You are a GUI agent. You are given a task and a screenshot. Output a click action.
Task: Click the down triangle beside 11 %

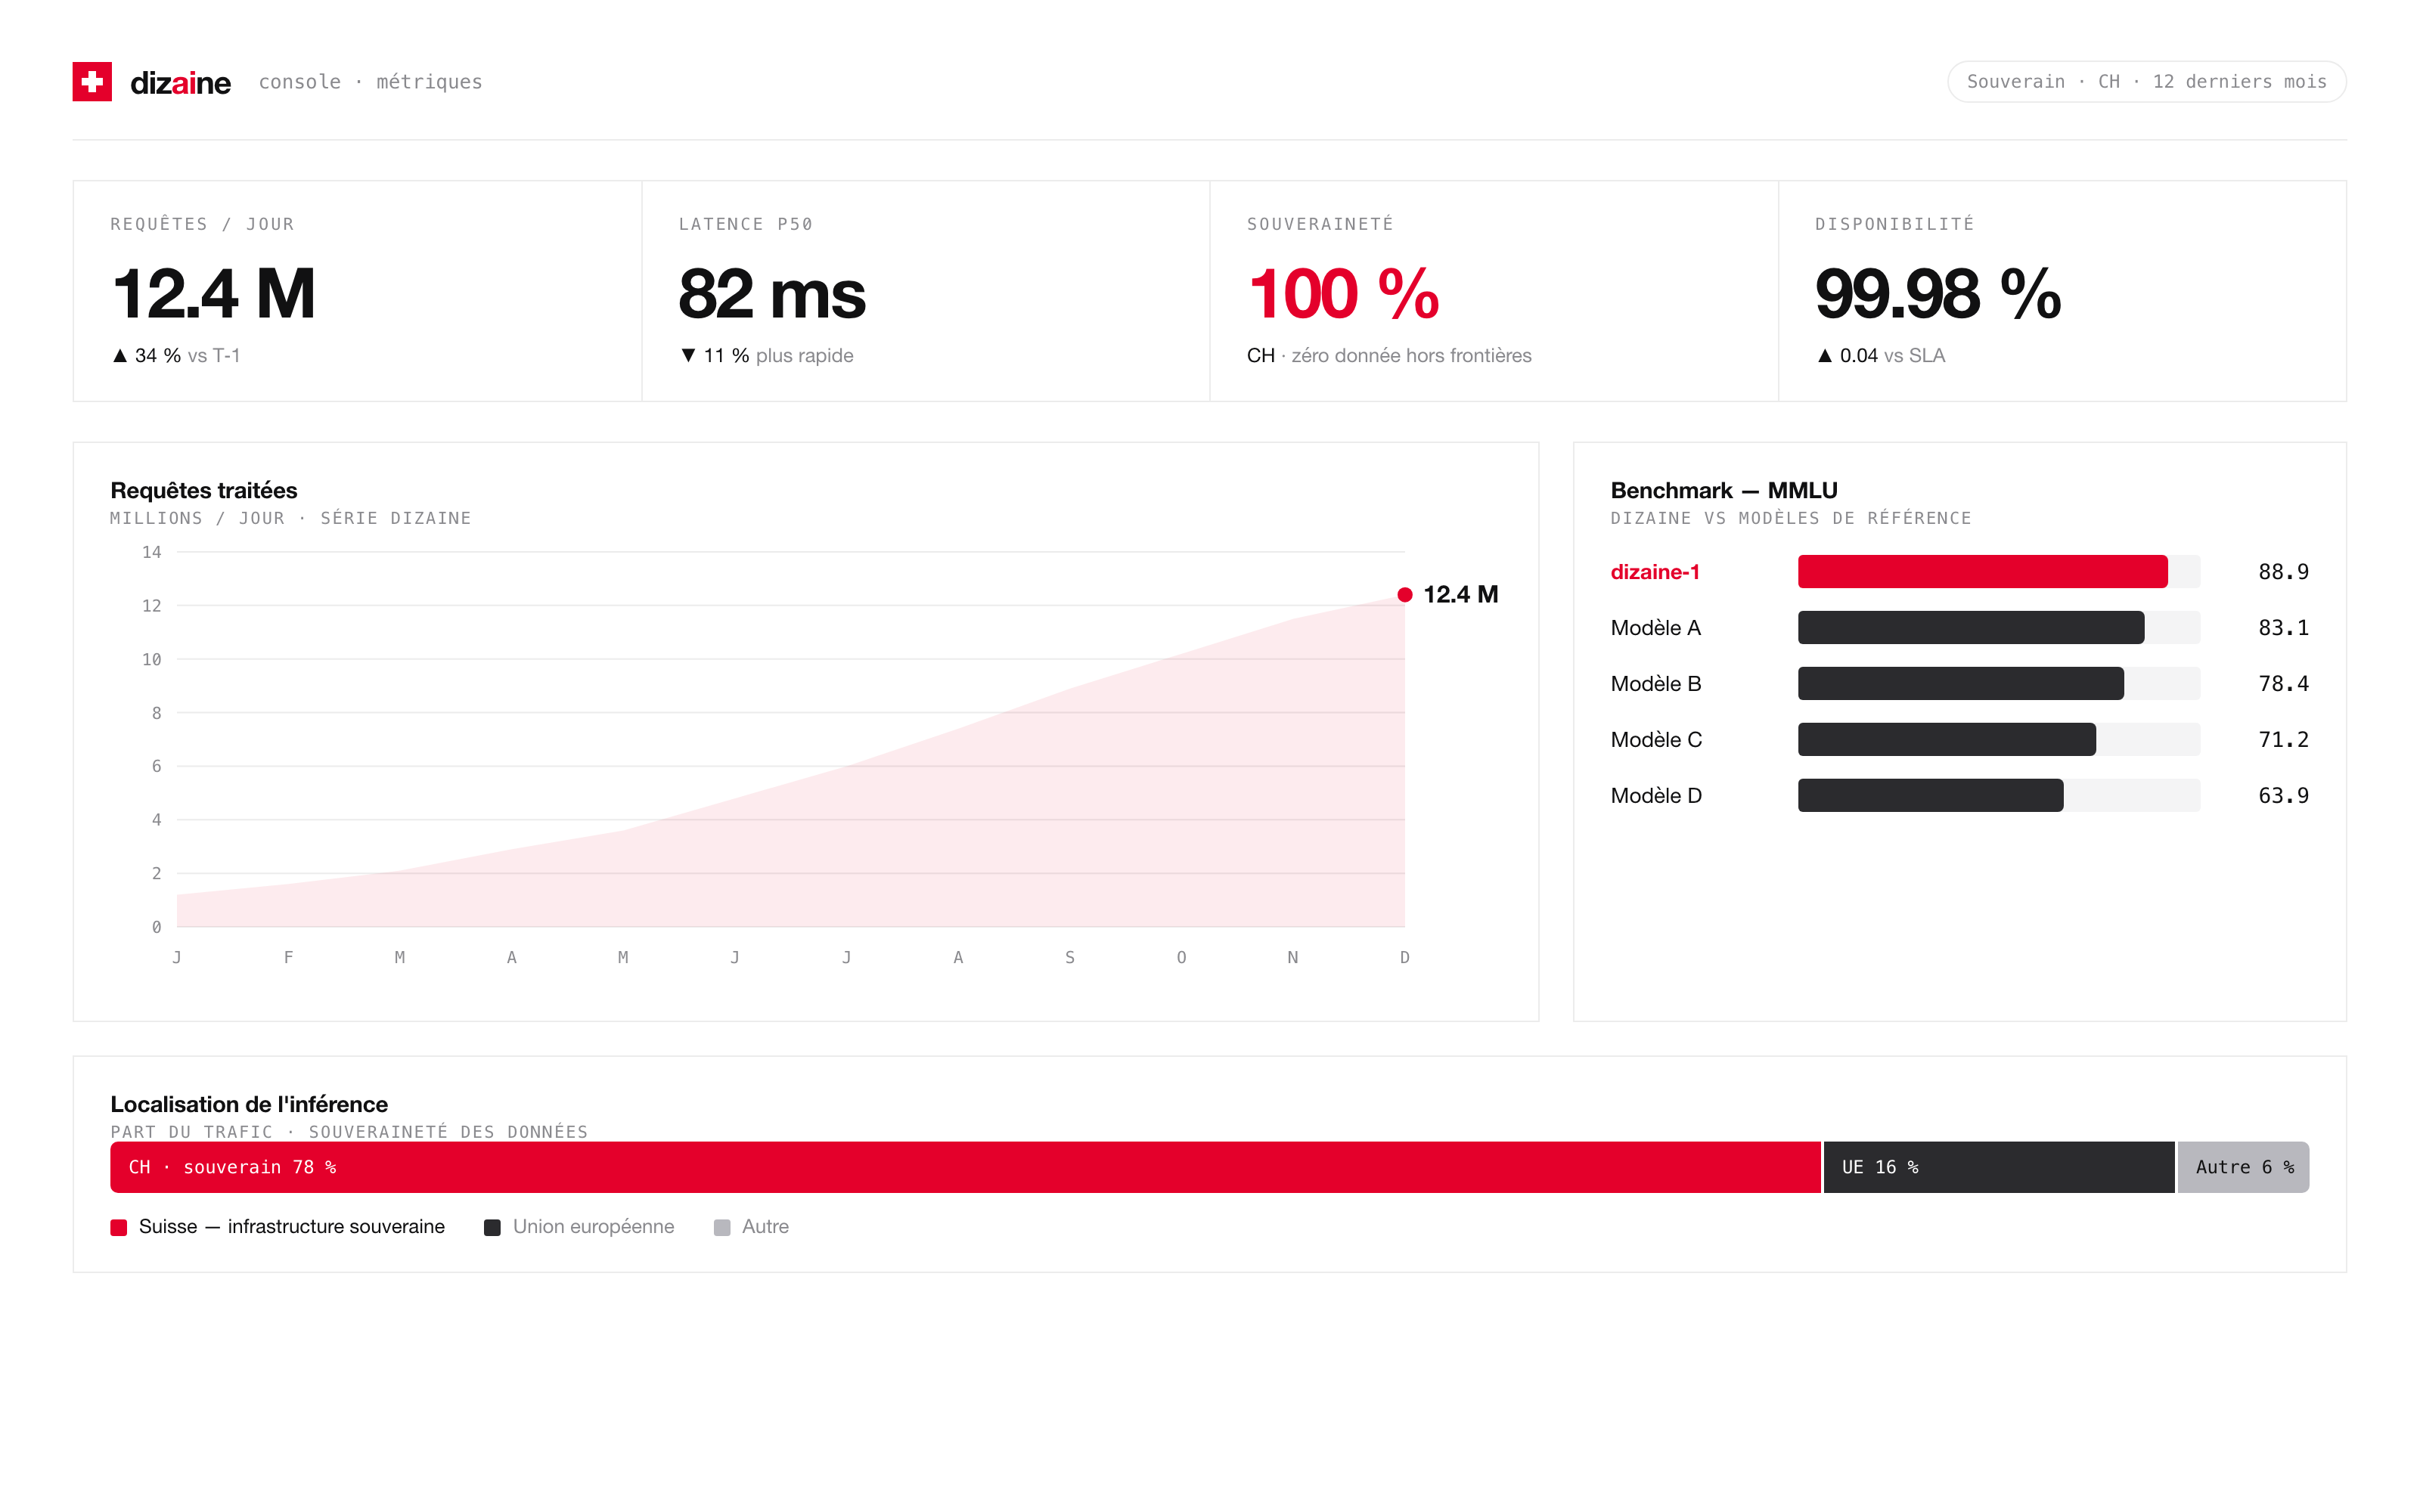[x=688, y=356]
